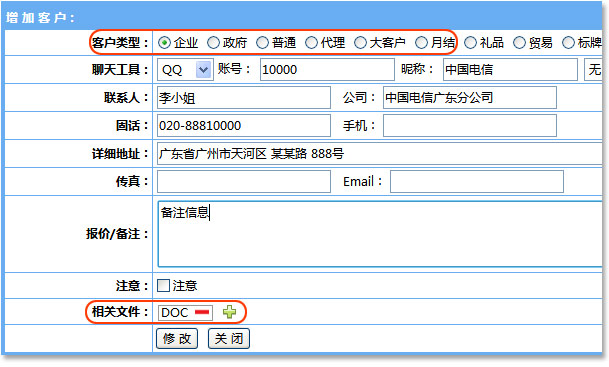This screenshot has width=609, height=367.
Task: Click the 修改 button
Action: pos(177,339)
